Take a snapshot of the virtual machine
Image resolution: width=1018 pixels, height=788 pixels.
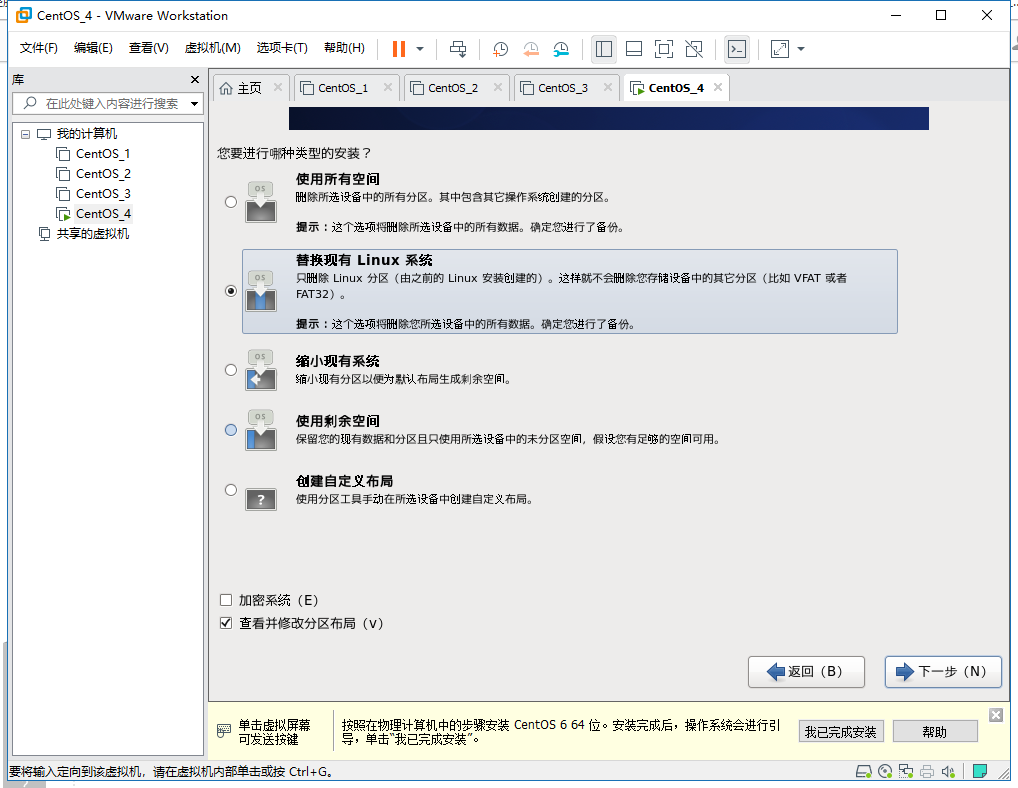500,49
